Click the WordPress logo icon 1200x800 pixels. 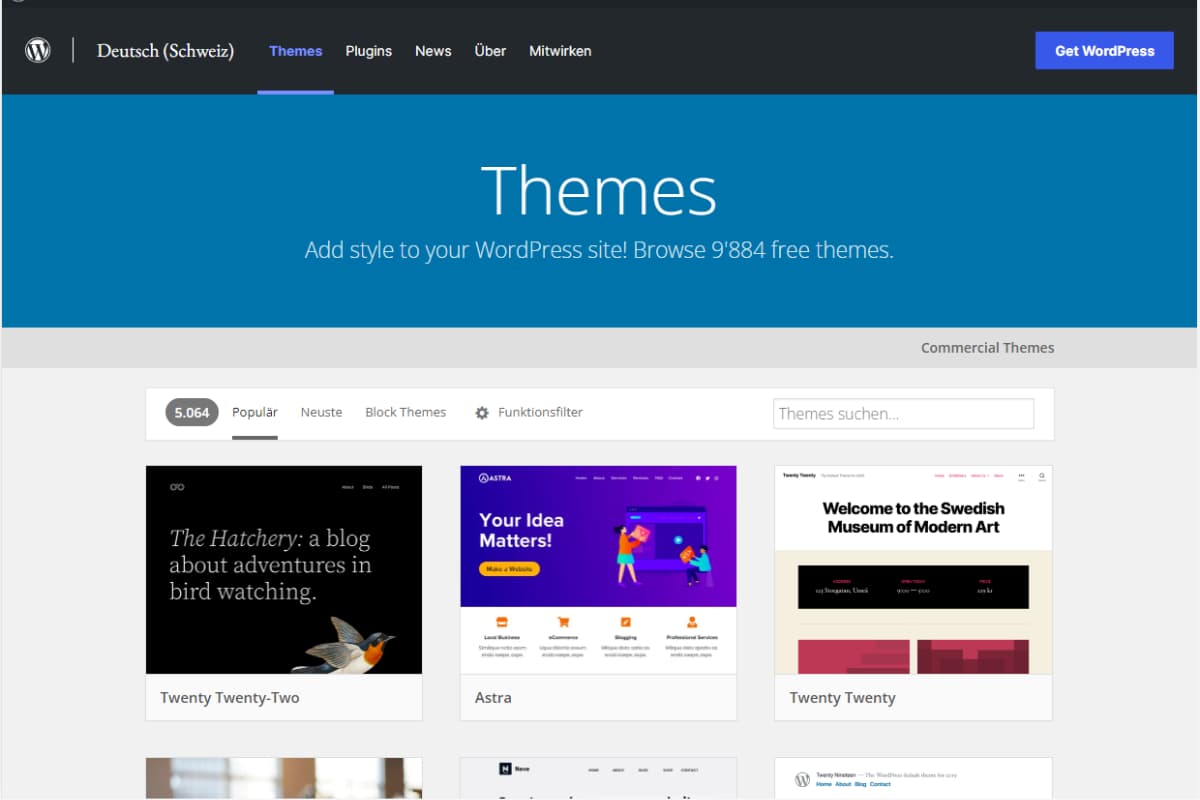38,50
